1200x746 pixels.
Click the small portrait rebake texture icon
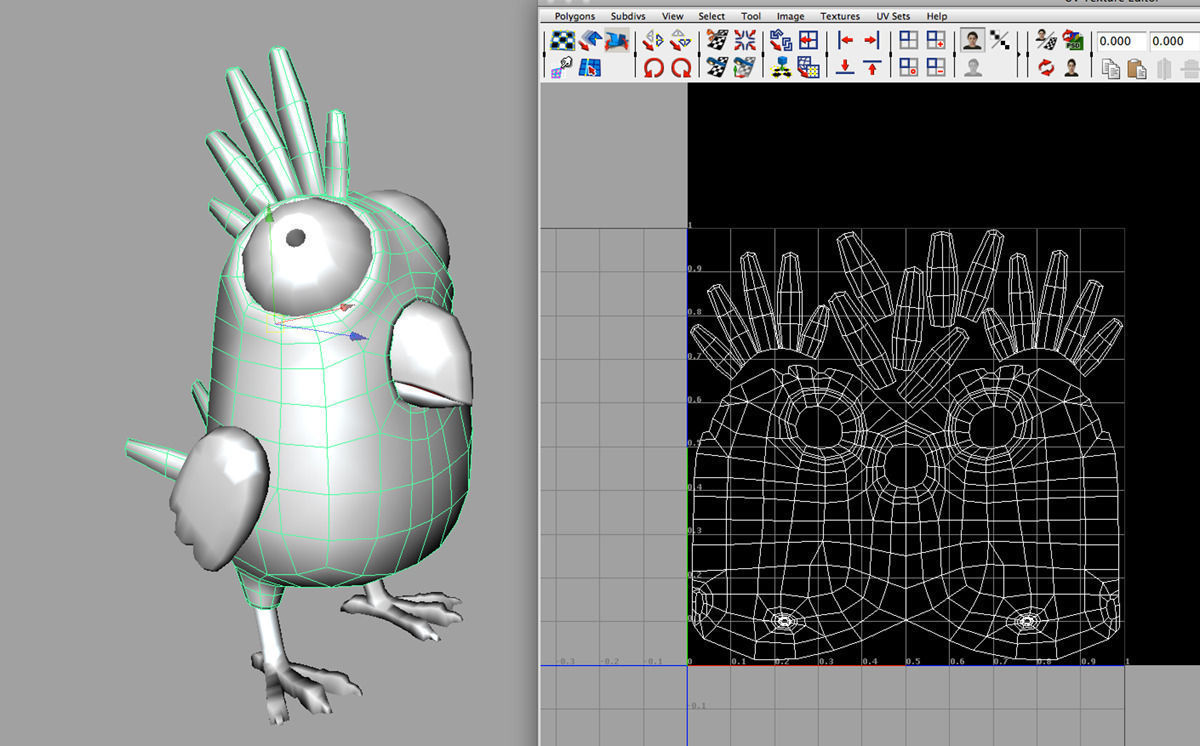(x=1072, y=67)
